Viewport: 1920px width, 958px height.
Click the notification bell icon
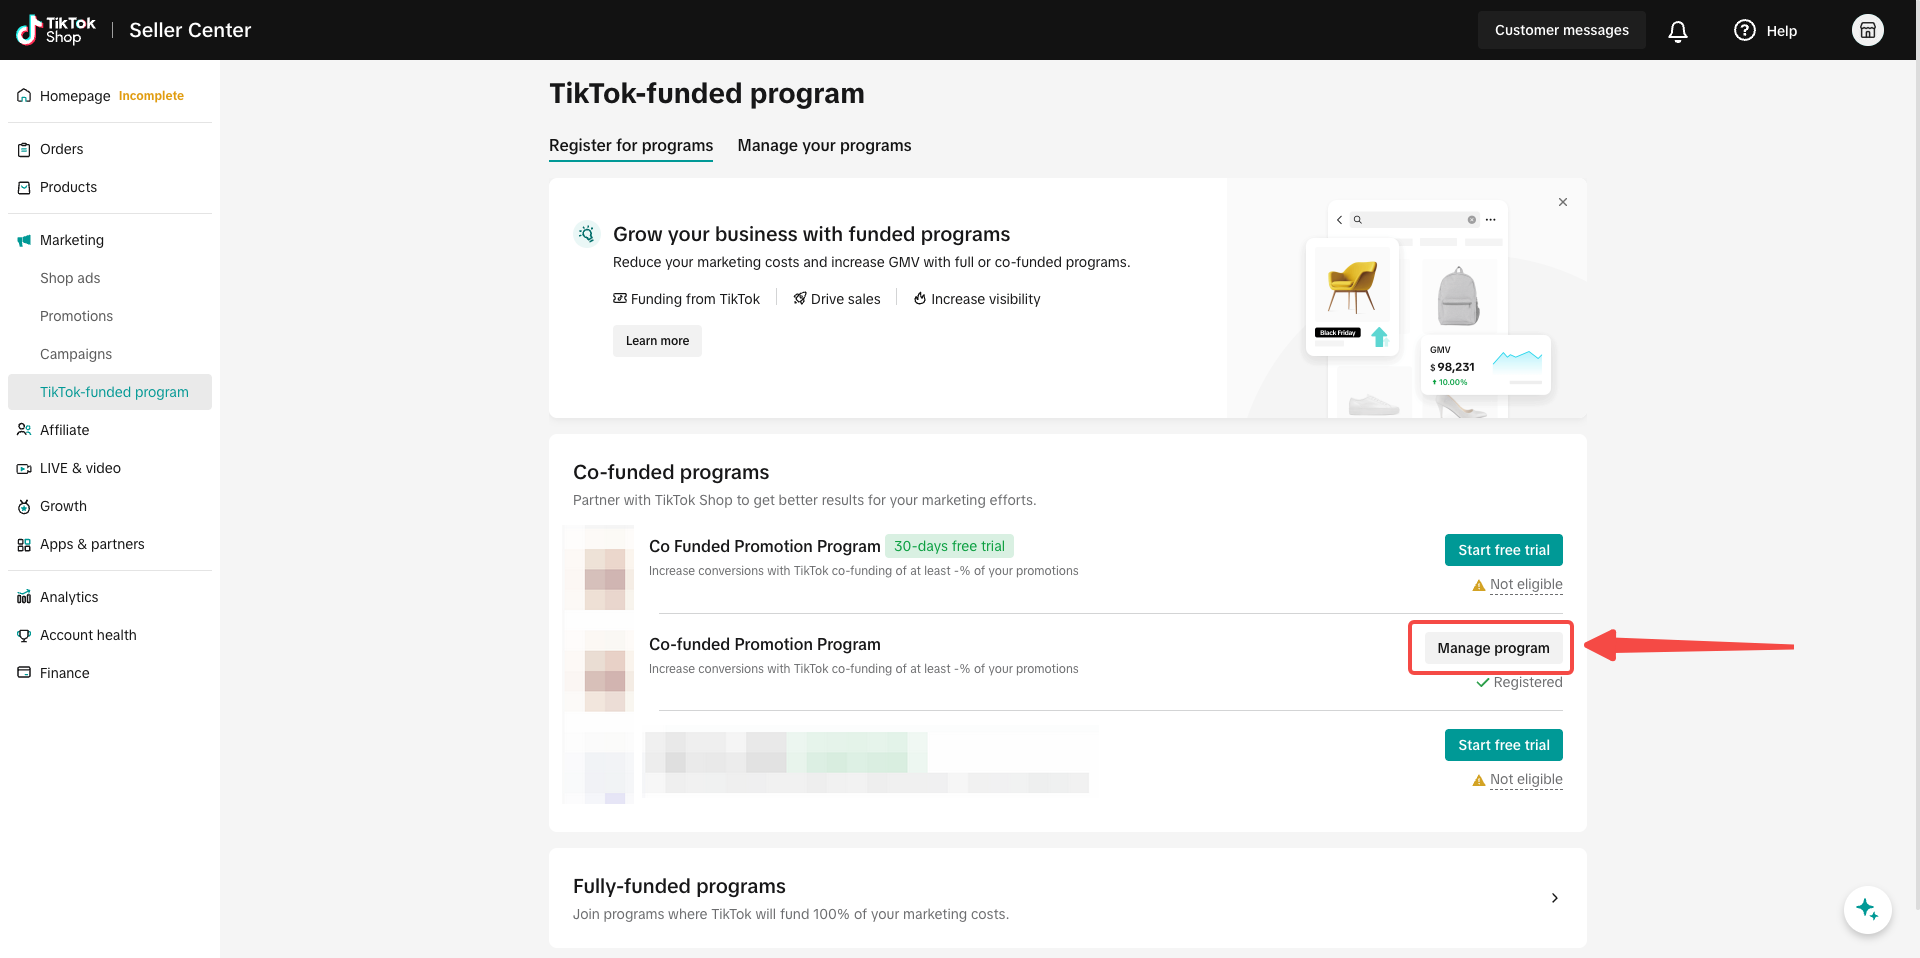click(1678, 31)
